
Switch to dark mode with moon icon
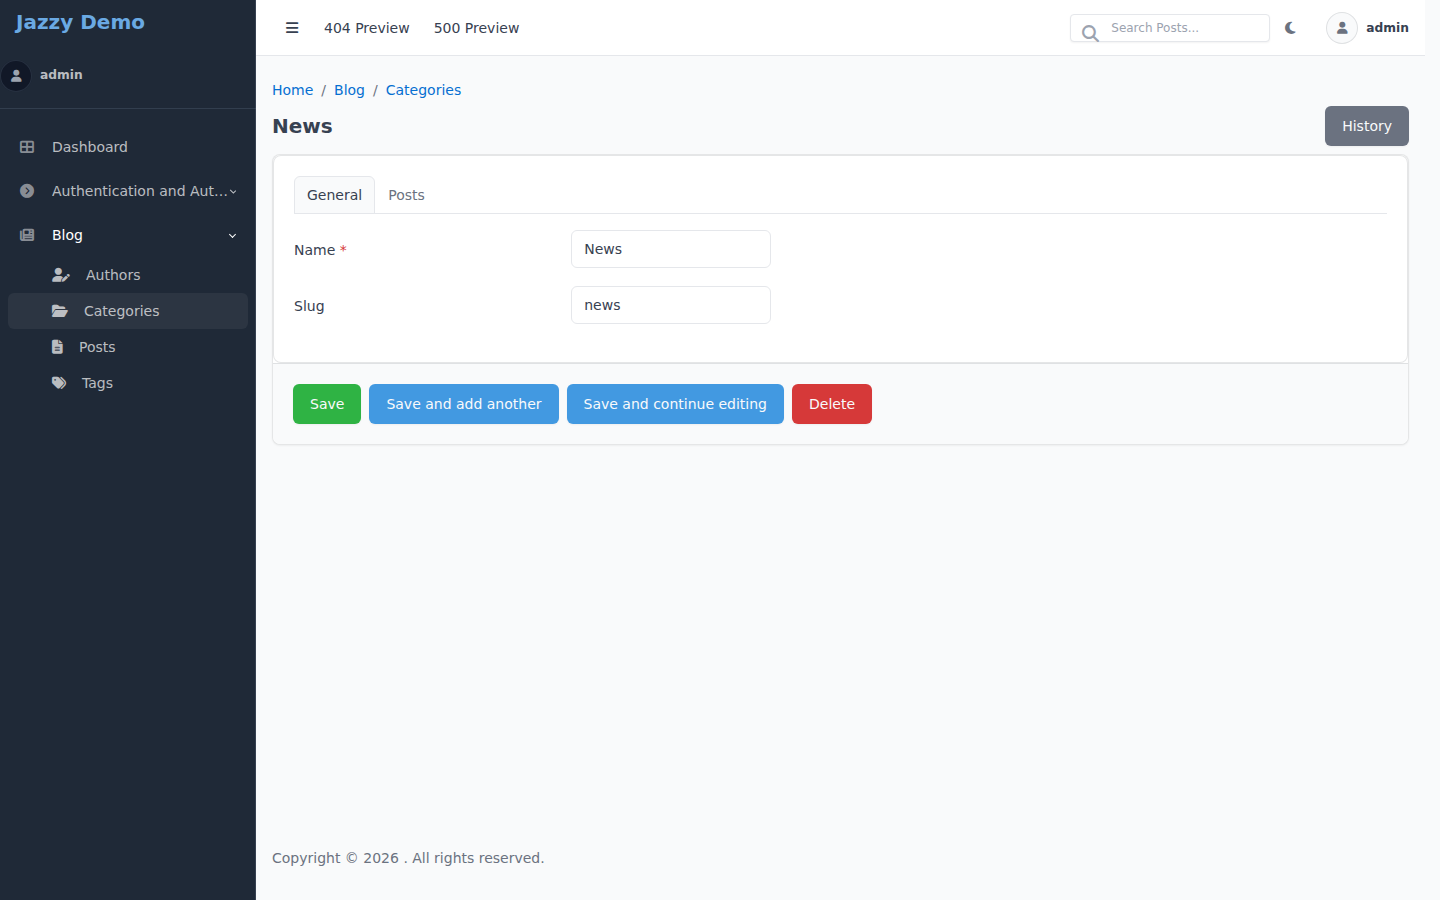[1290, 28]
